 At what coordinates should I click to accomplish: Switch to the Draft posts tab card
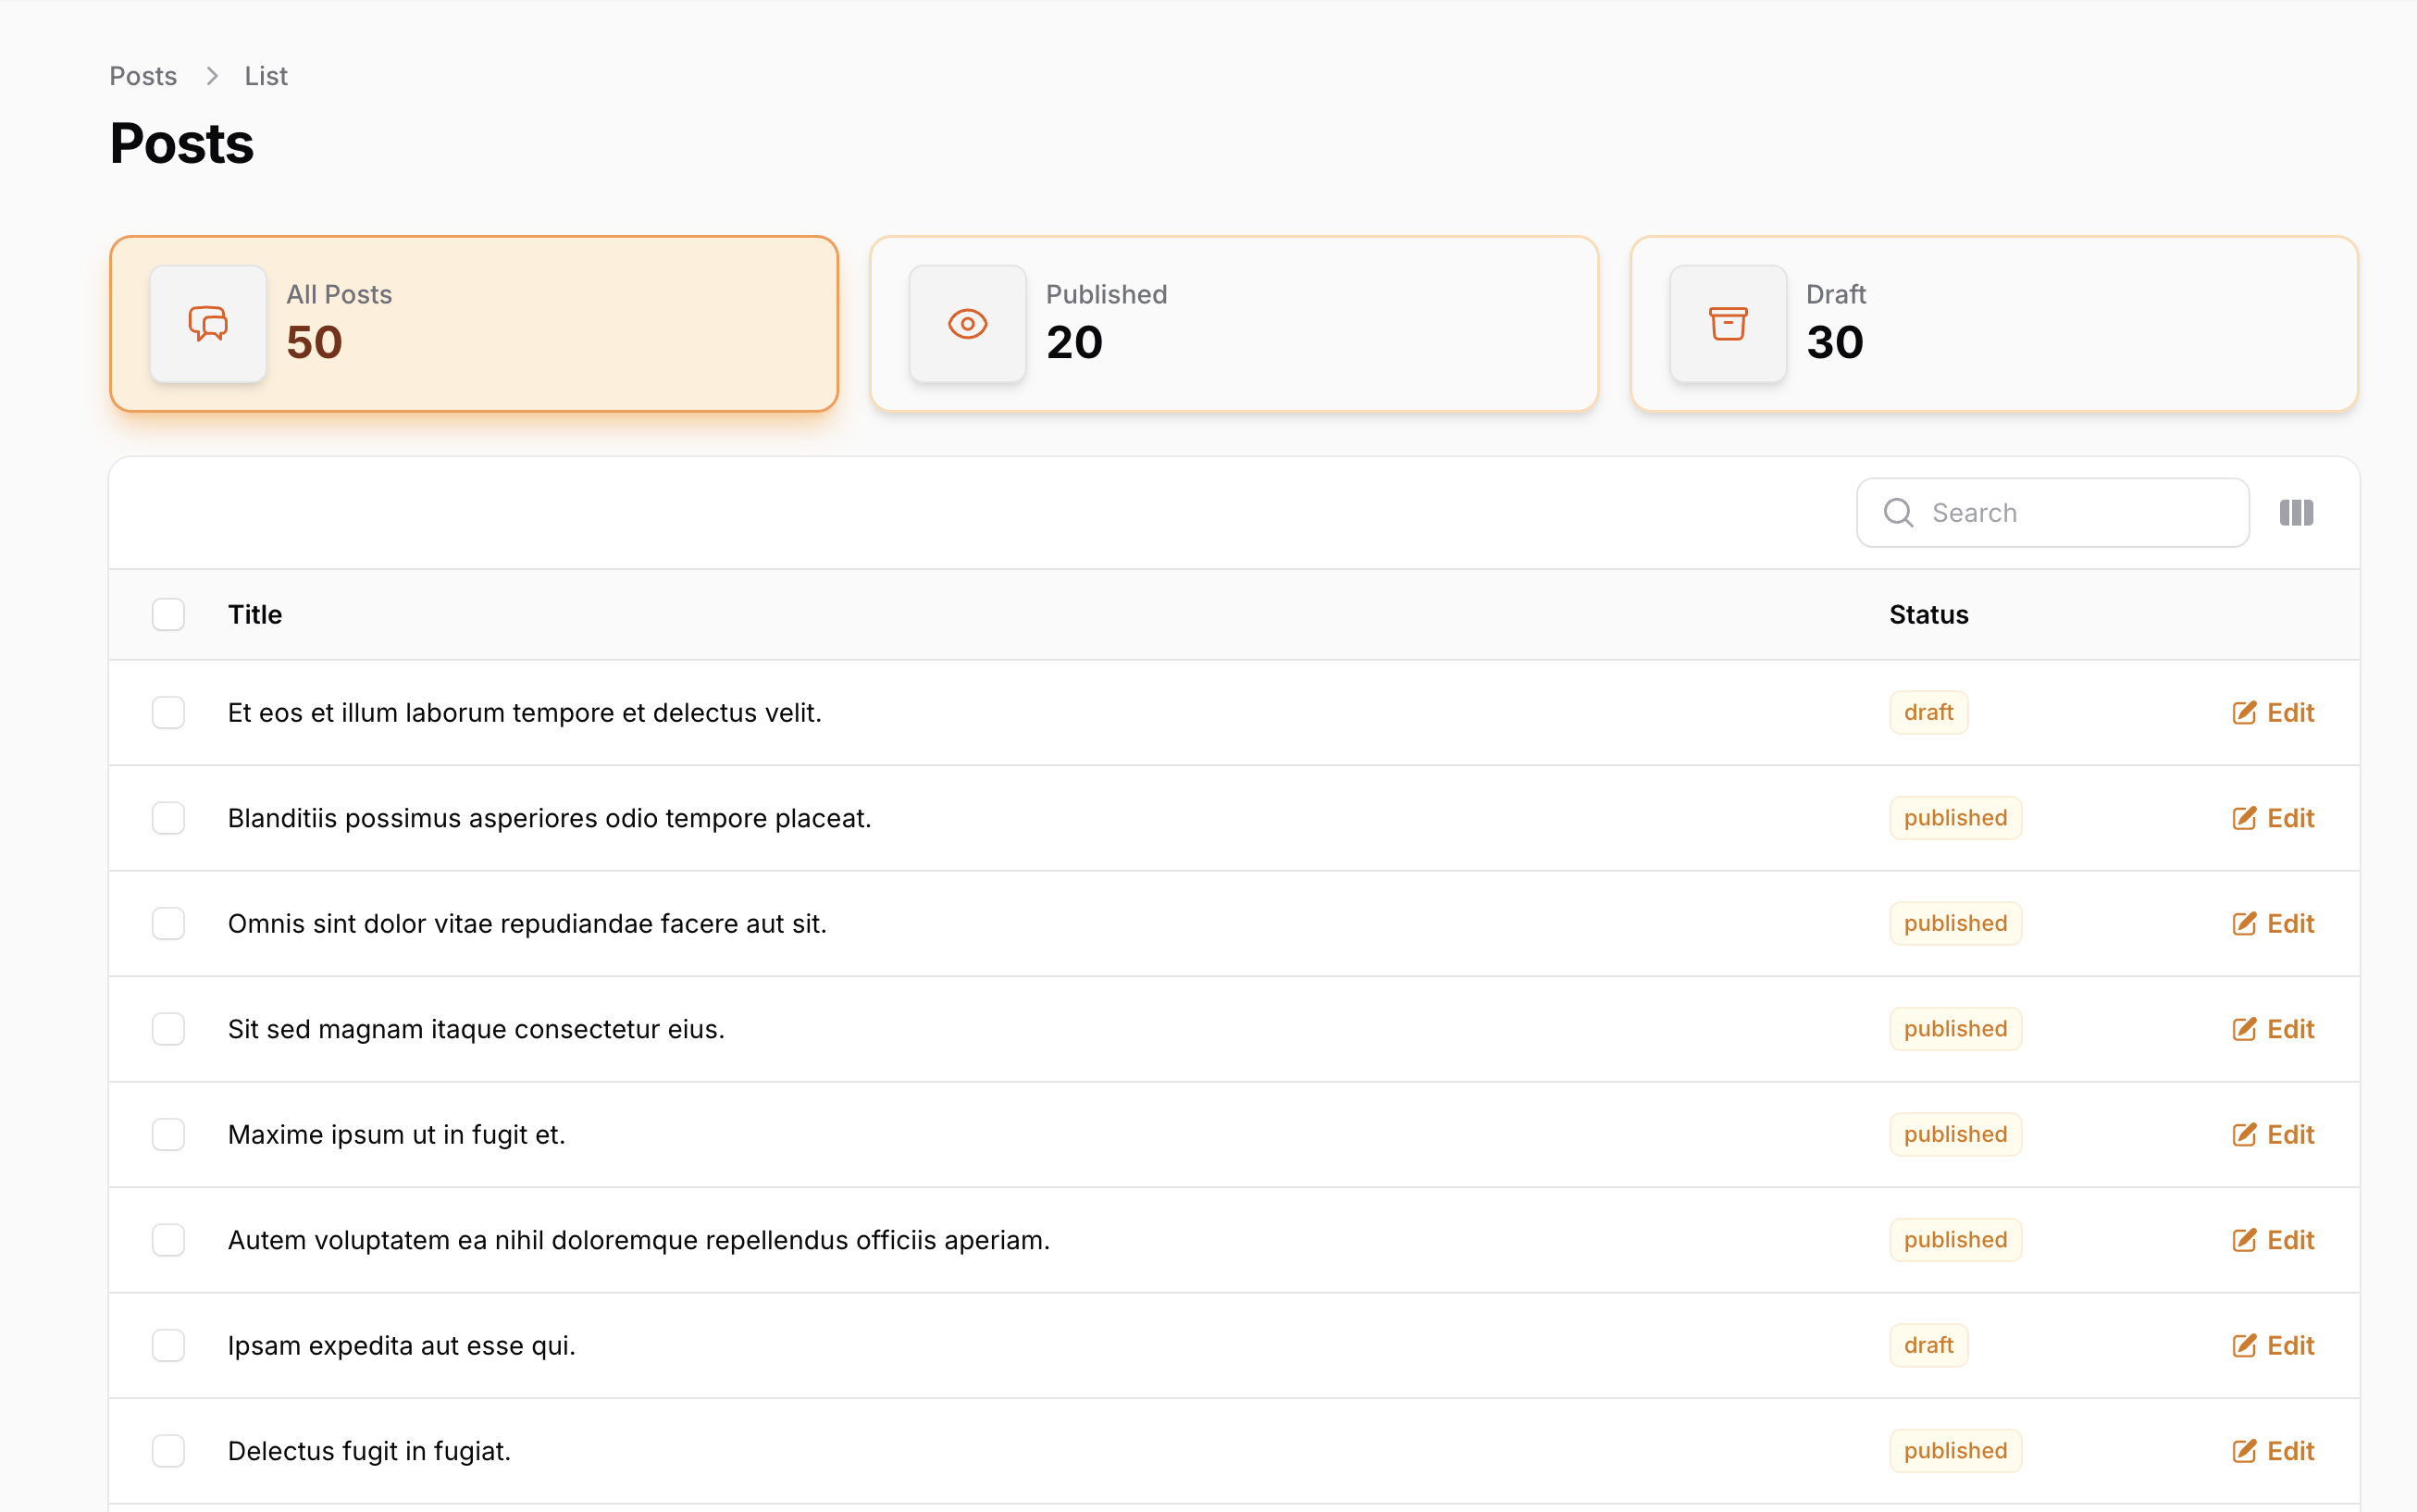(x=1993, y=324)
